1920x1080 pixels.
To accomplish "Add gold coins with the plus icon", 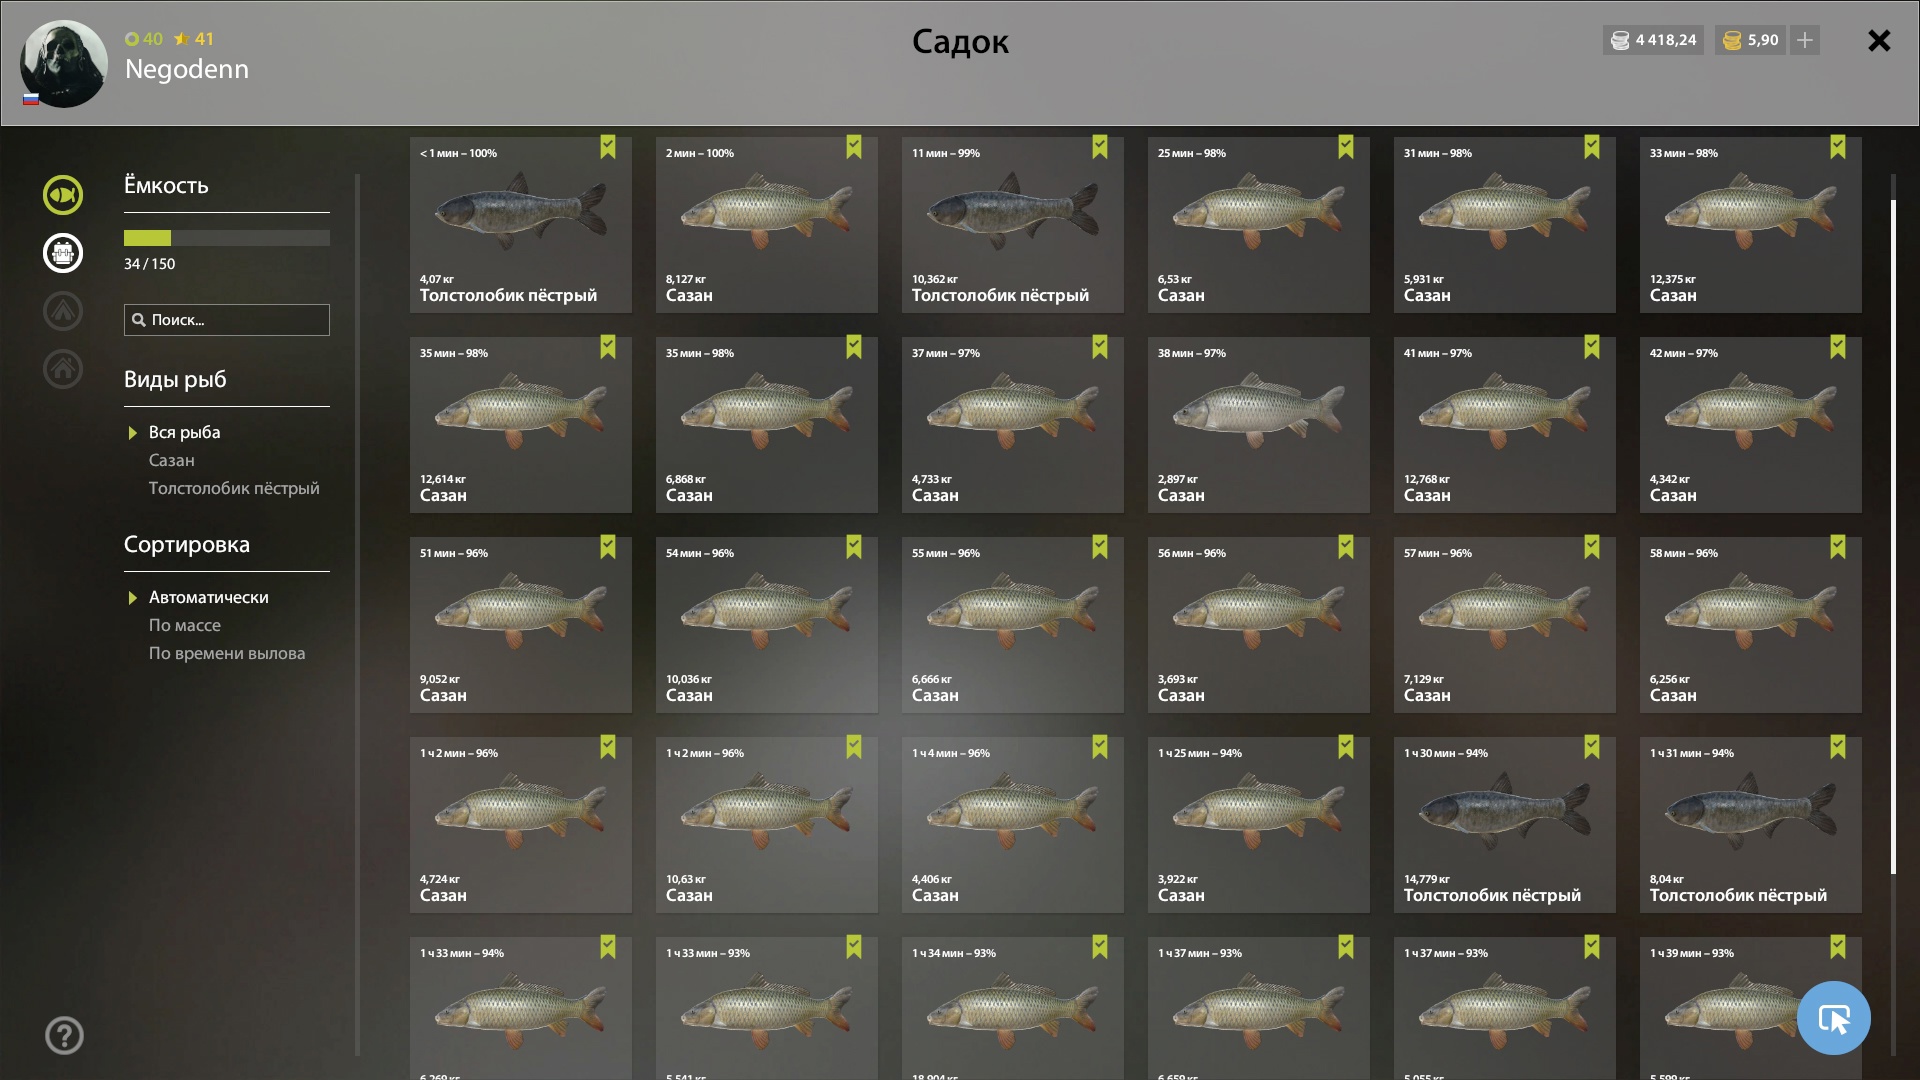I will point(1805,40).
